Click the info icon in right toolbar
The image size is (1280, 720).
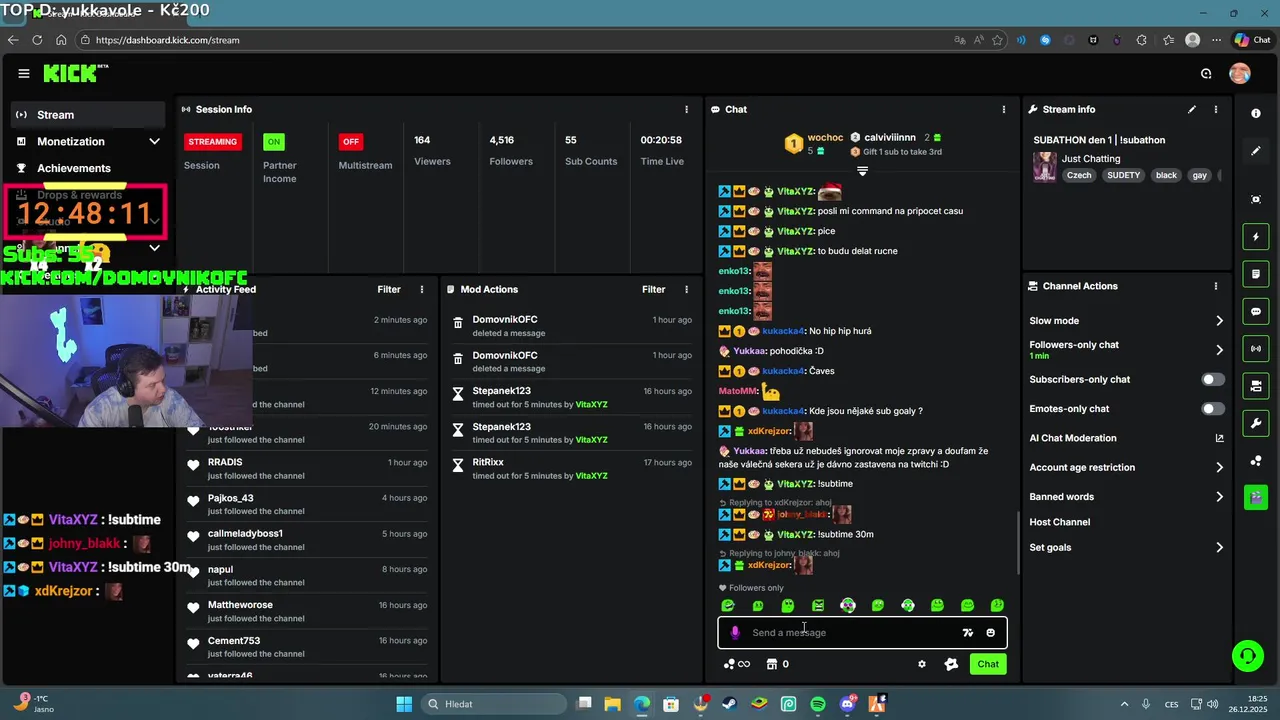pyautogui.click(x=1256, y=114)
